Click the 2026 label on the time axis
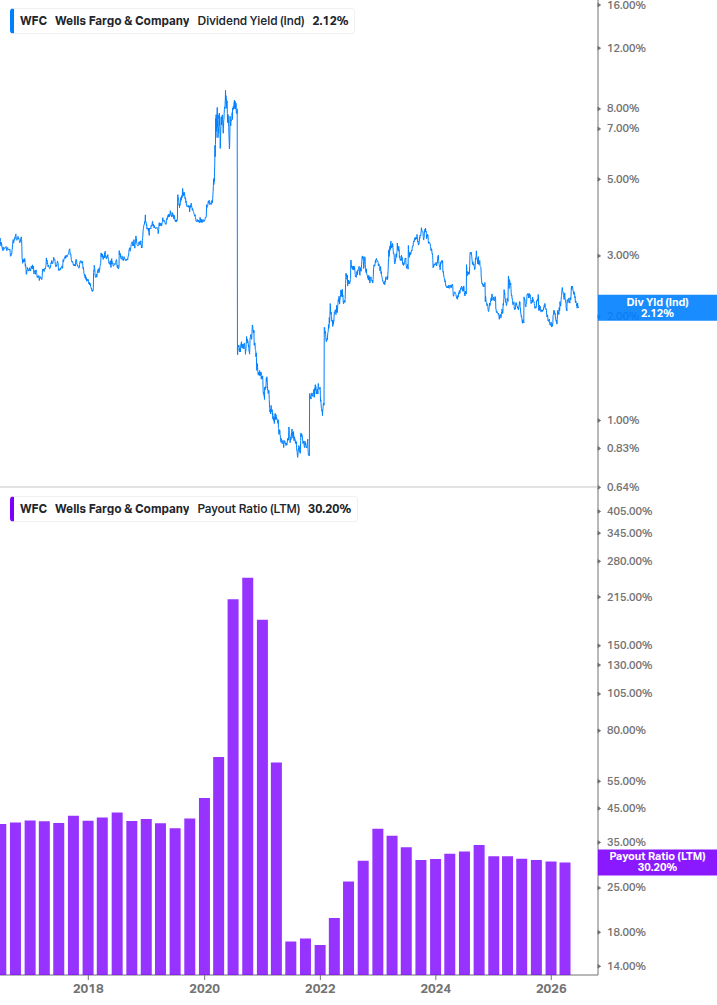 pyautogui.click(x=551, y=988)
